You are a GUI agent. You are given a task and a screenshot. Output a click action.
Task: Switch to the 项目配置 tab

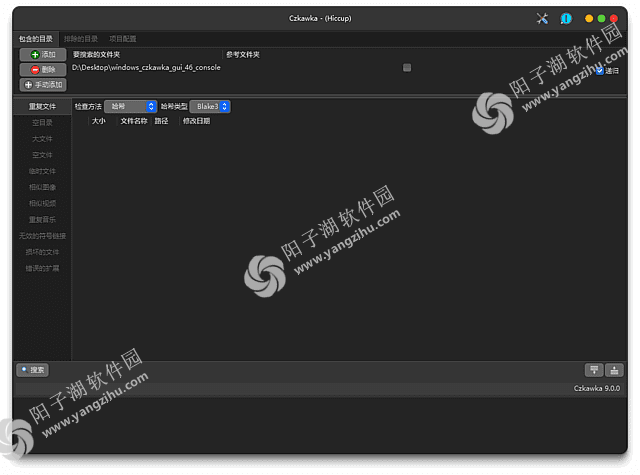pyautogui.click(x=122, y=39)
